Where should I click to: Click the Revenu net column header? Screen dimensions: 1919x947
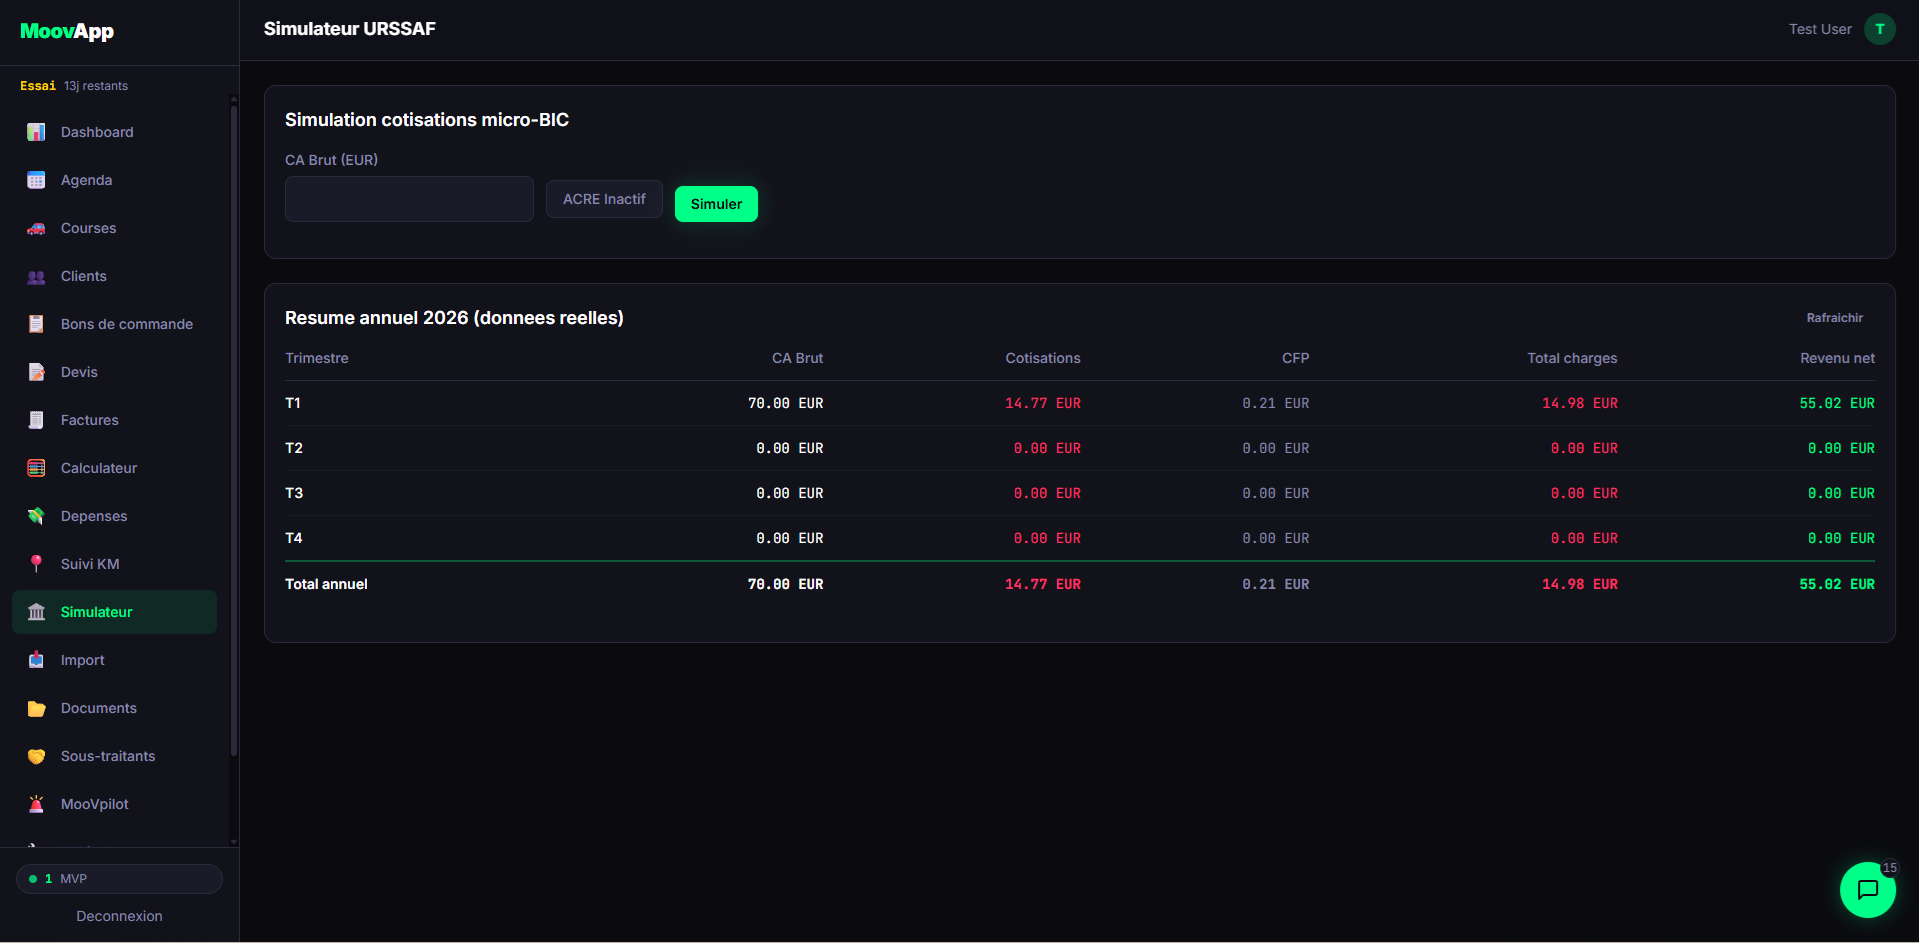pos(1837,358)
